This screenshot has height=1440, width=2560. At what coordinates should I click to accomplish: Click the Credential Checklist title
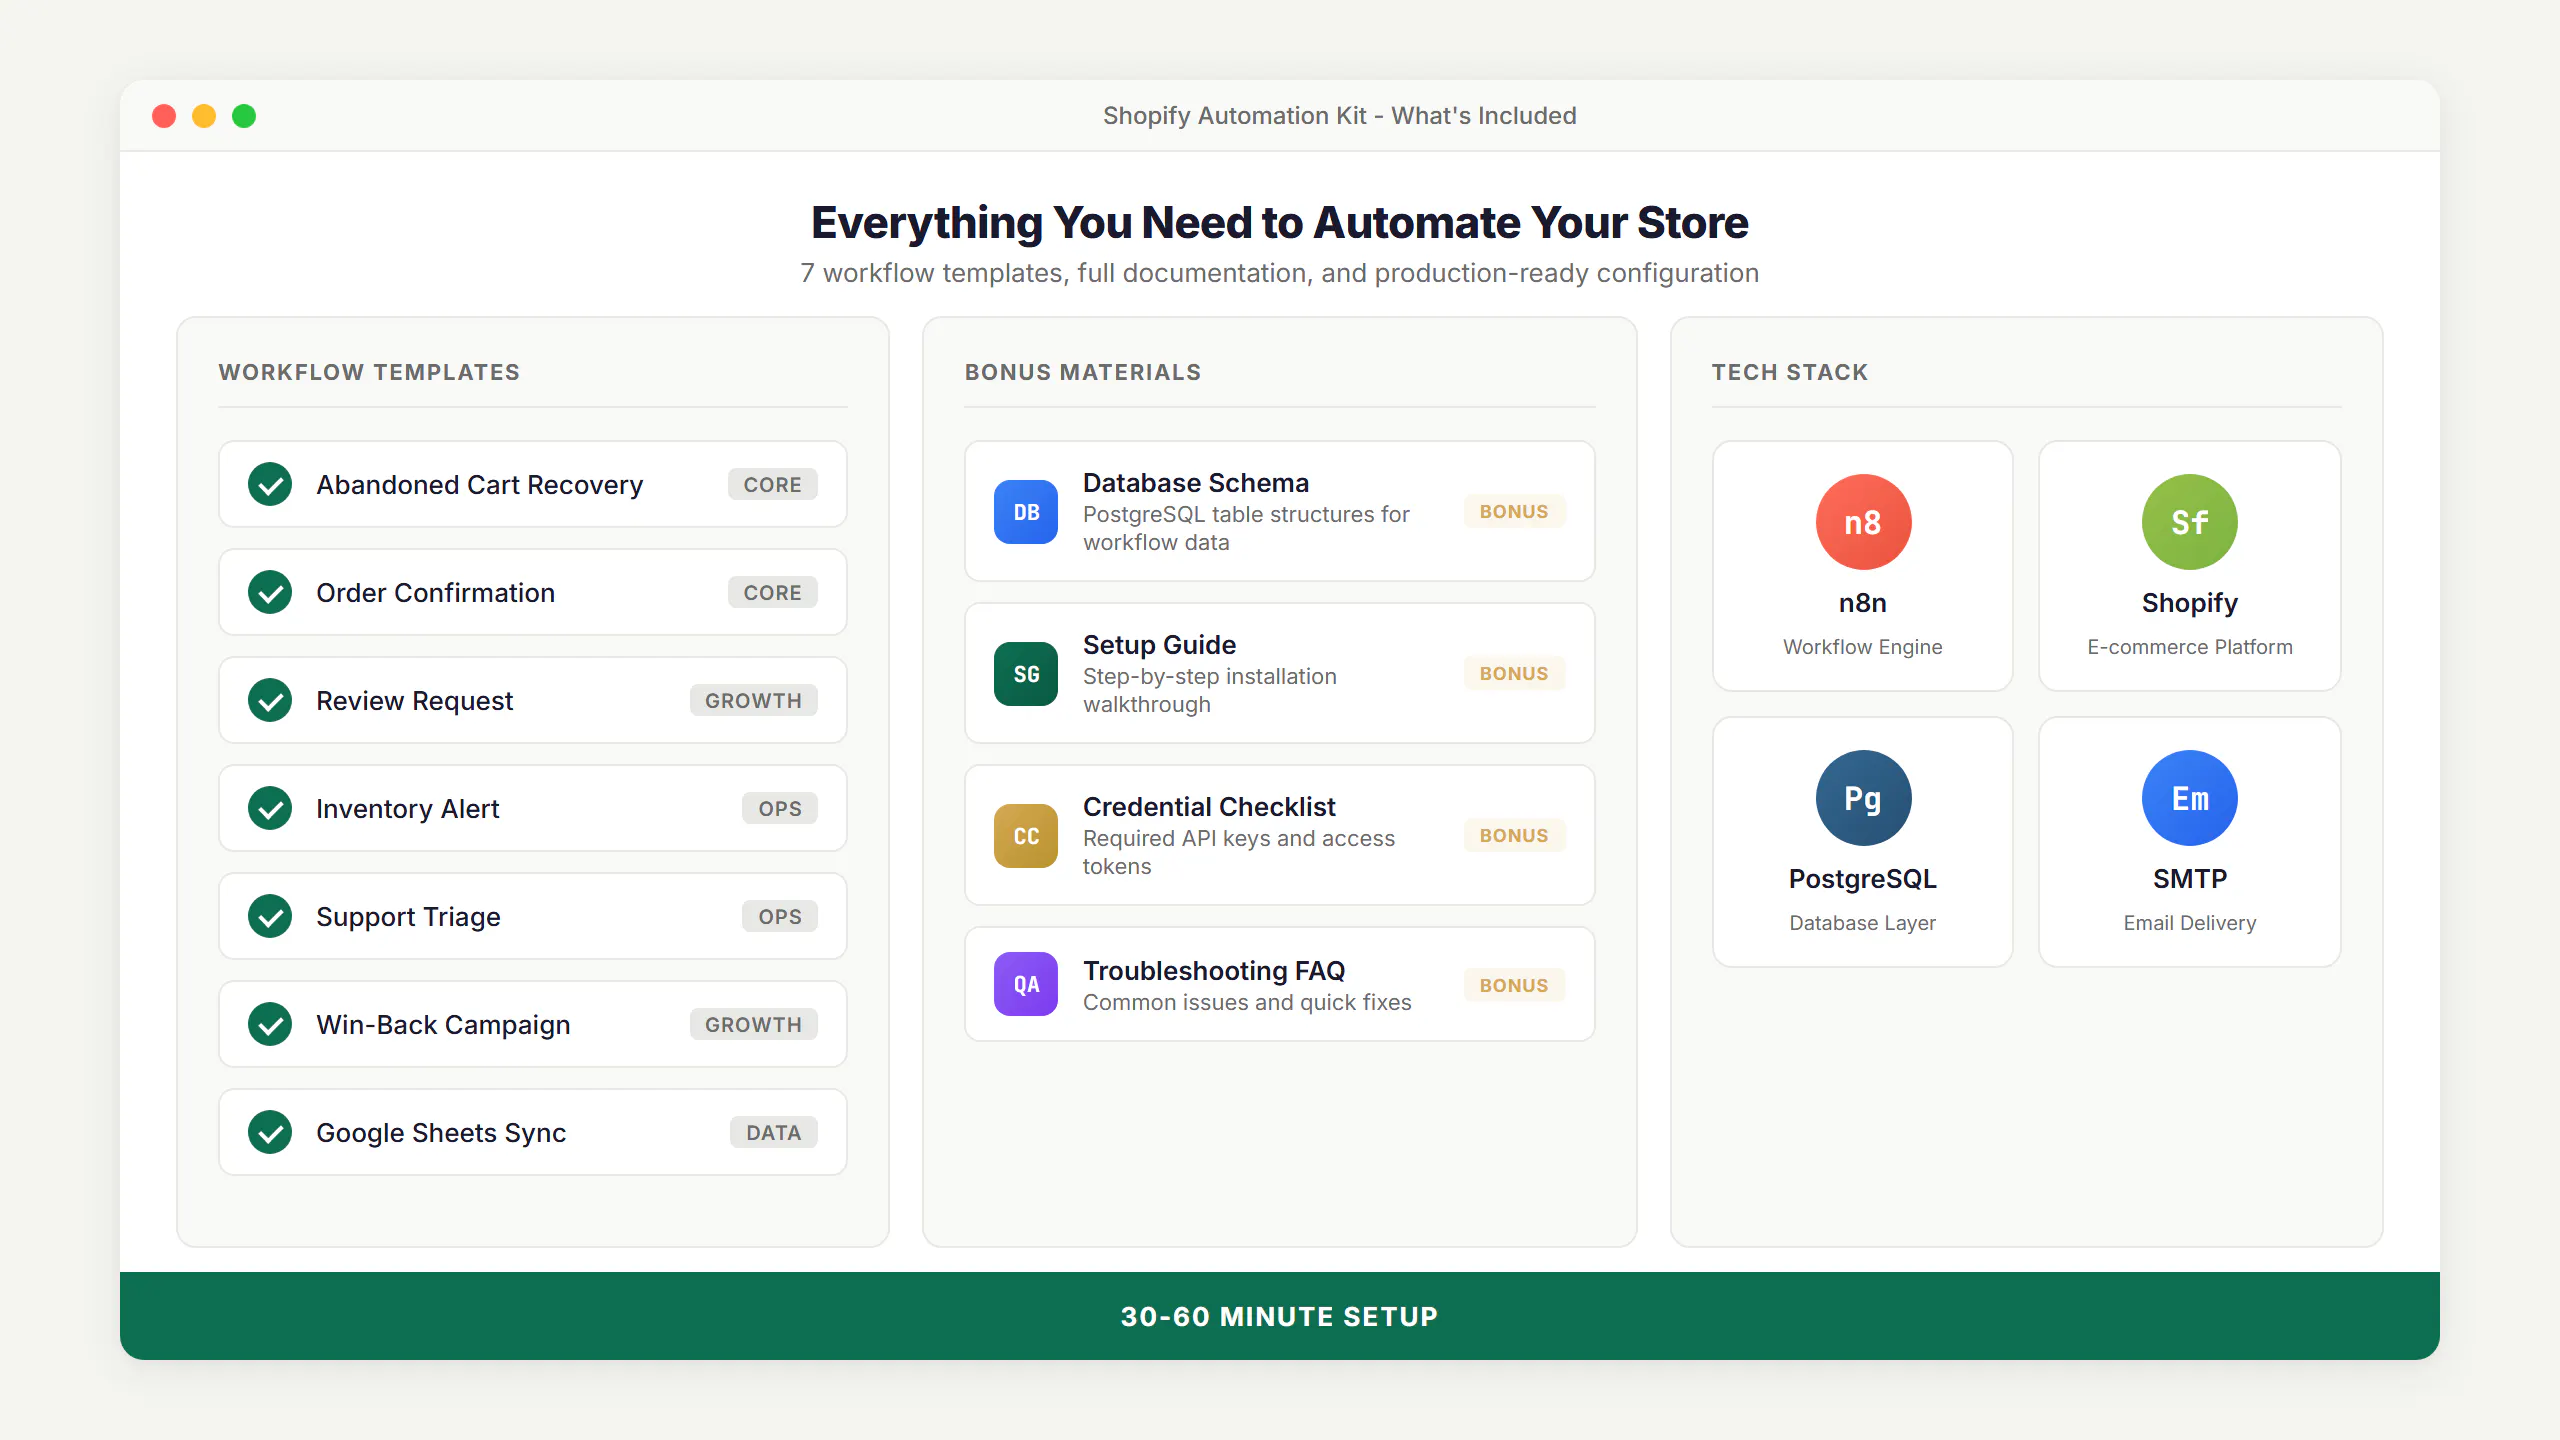(x=1209, y=807)
